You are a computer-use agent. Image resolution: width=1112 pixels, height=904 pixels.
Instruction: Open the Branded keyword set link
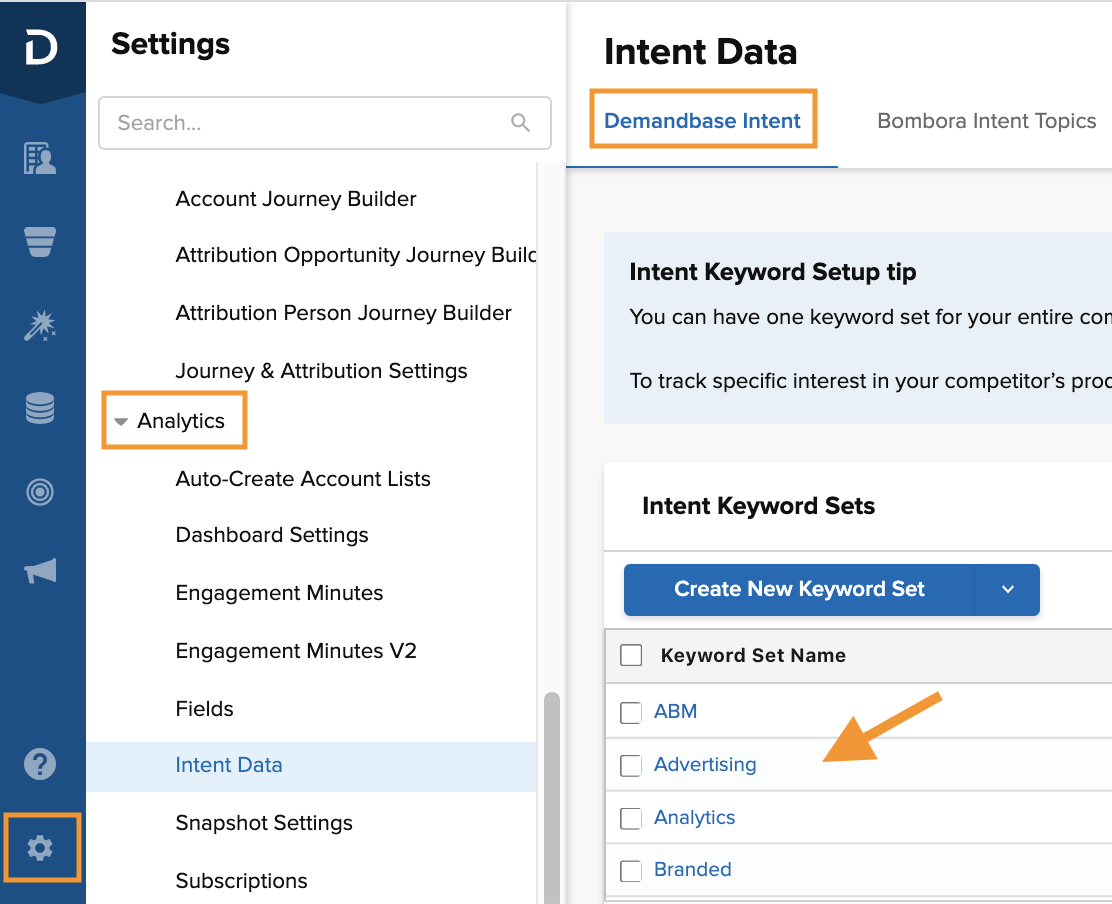(692, 869)
